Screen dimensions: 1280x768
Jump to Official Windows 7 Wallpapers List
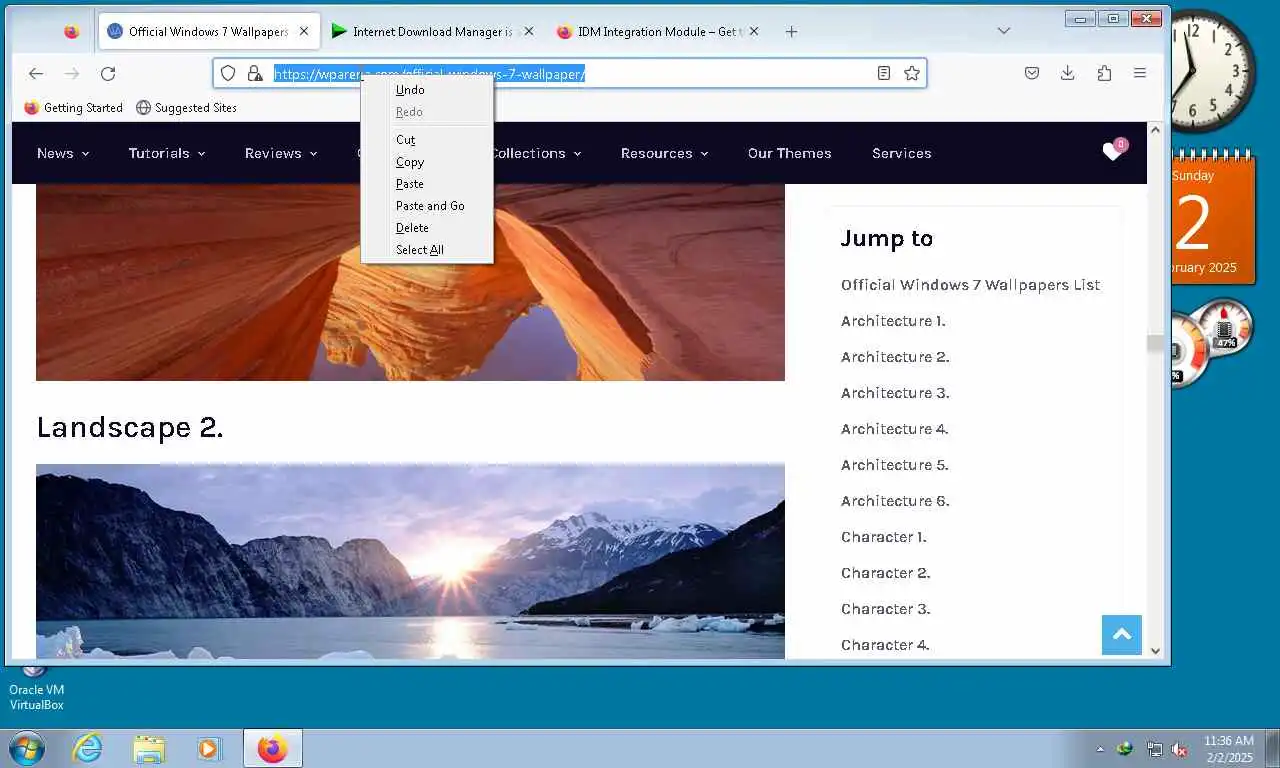tap(970, 285)
